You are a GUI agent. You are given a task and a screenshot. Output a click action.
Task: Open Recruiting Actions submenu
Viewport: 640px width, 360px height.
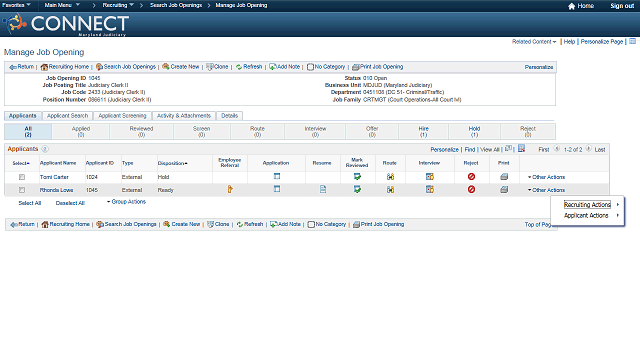pos(587,204)
